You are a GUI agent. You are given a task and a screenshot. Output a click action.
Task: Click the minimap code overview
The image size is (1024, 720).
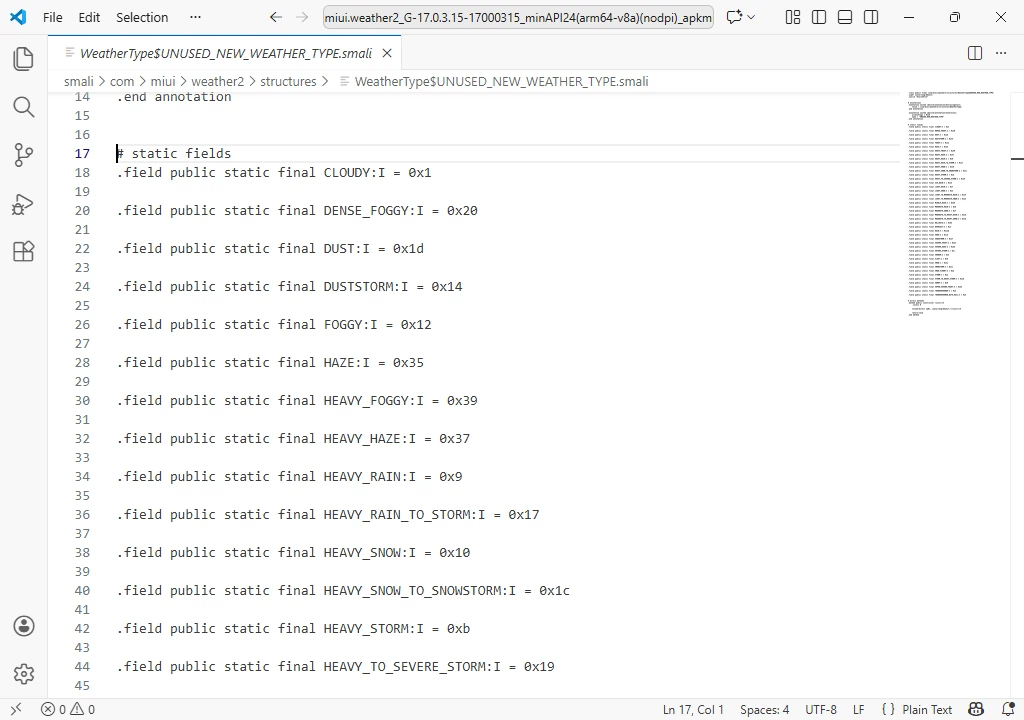pos(950,200)
